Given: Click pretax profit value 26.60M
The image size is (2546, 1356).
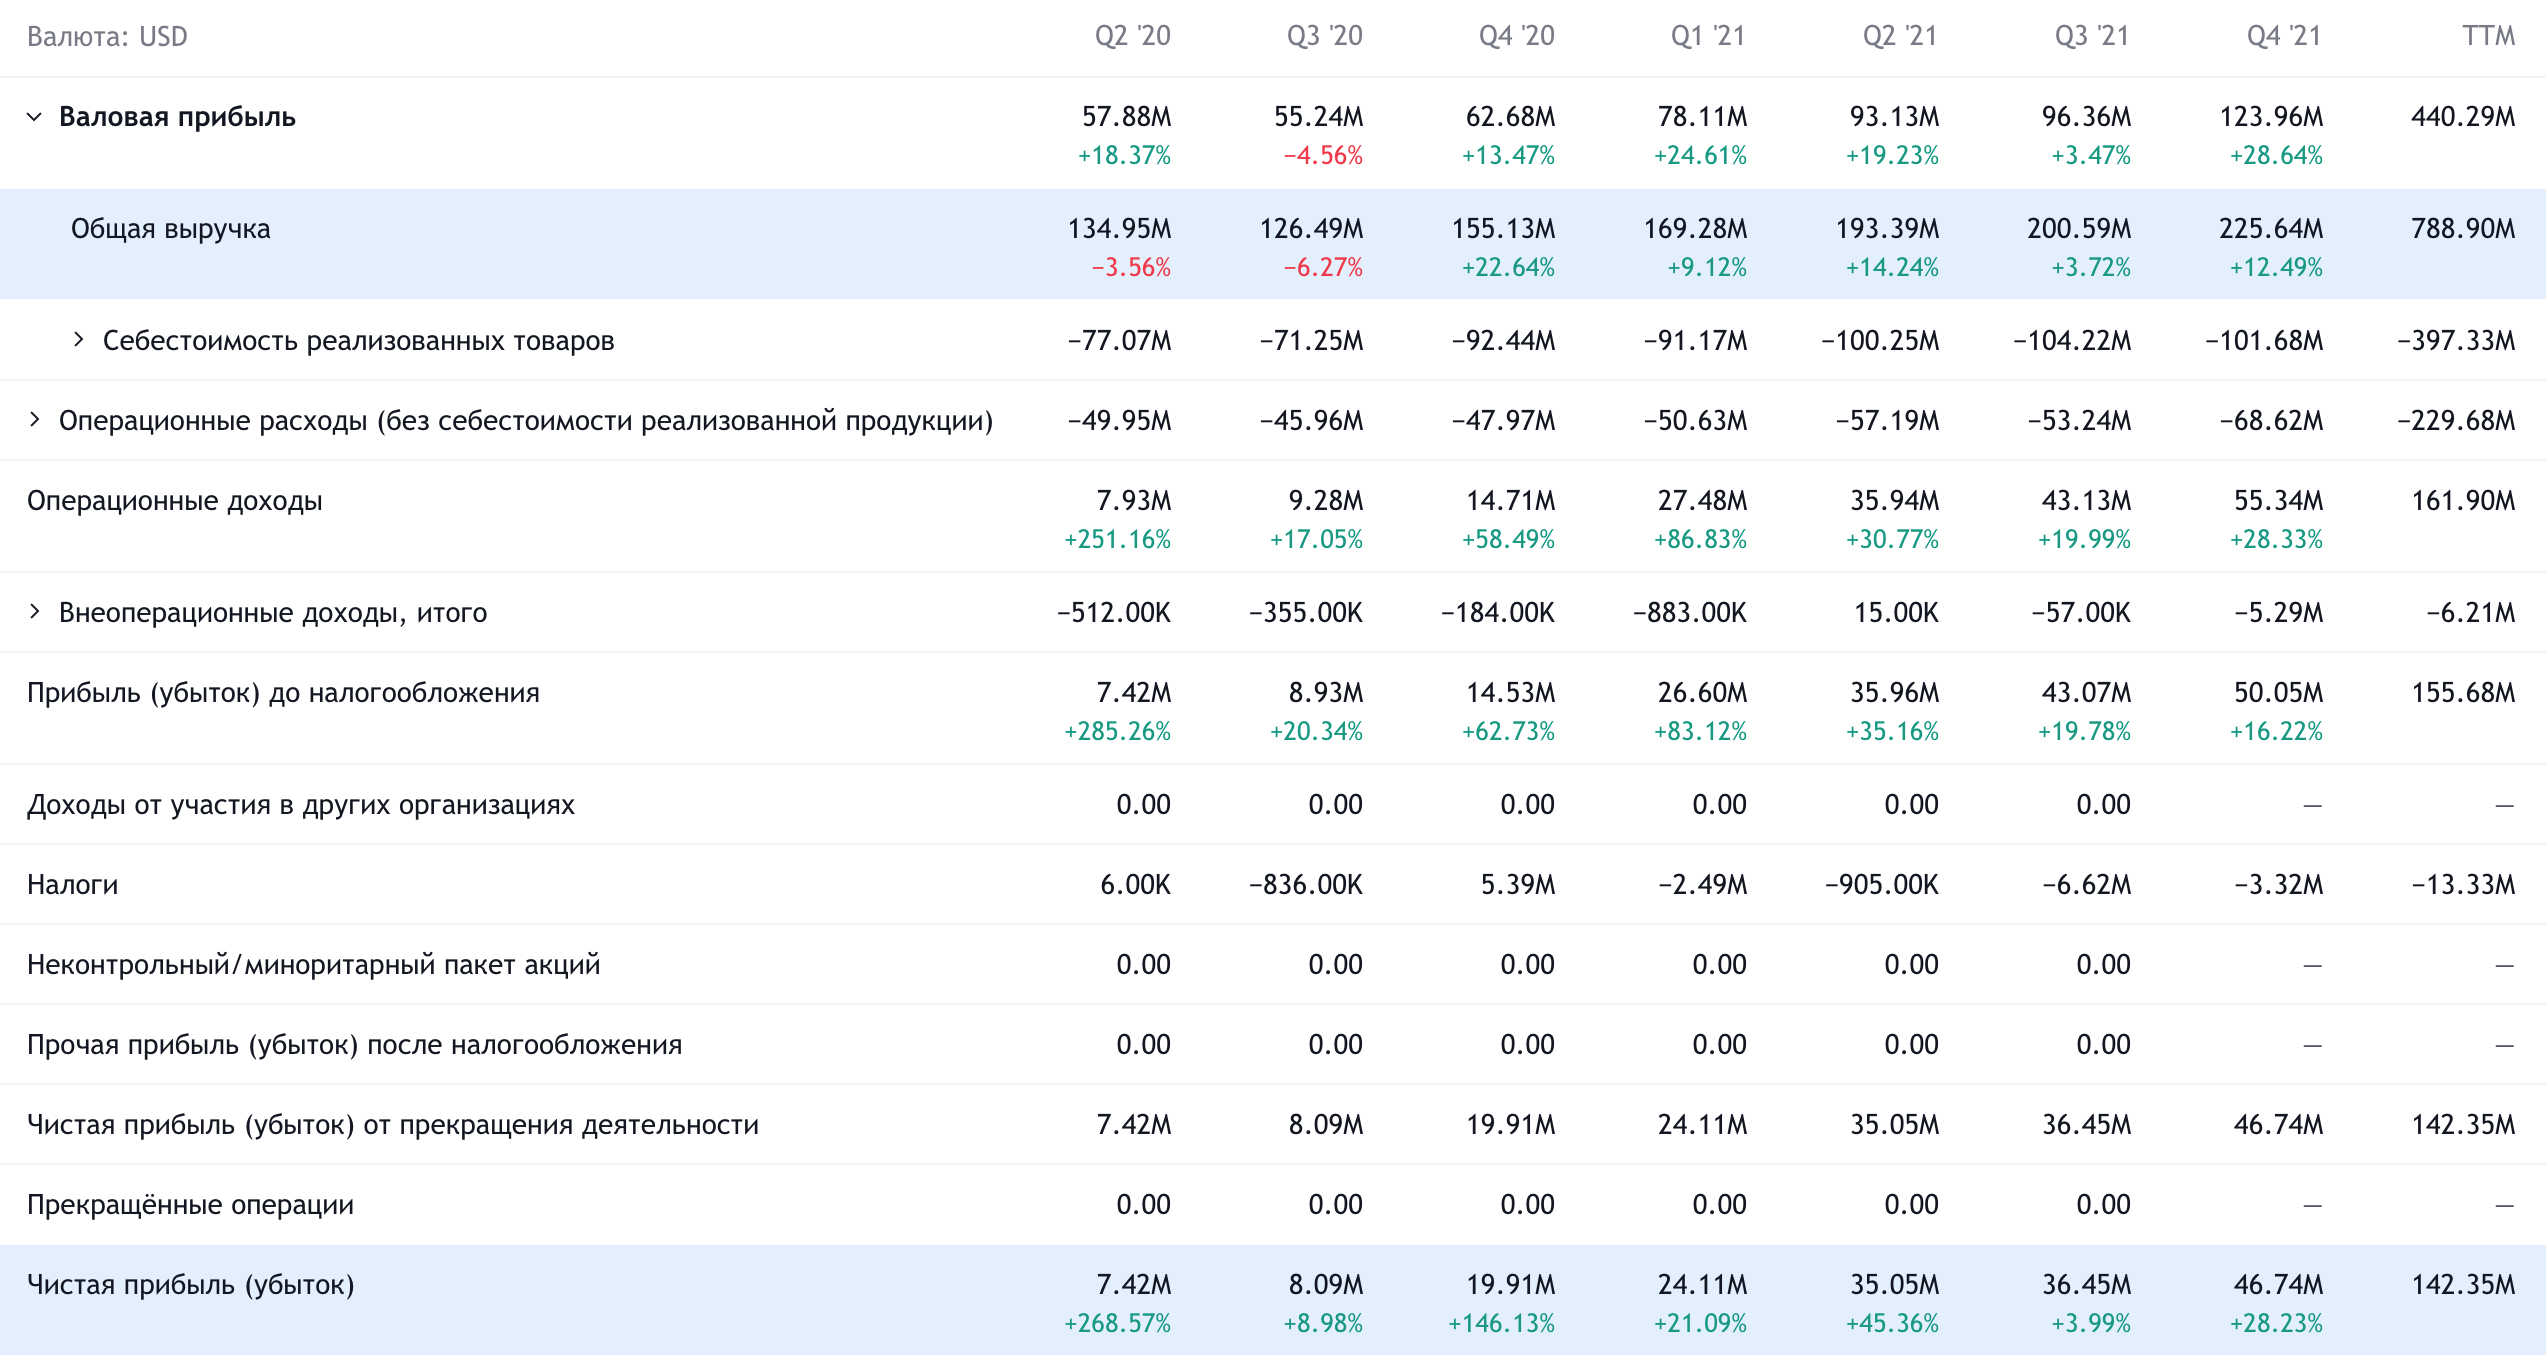Looking at the screenshot, I should [x=1703, y=693].
